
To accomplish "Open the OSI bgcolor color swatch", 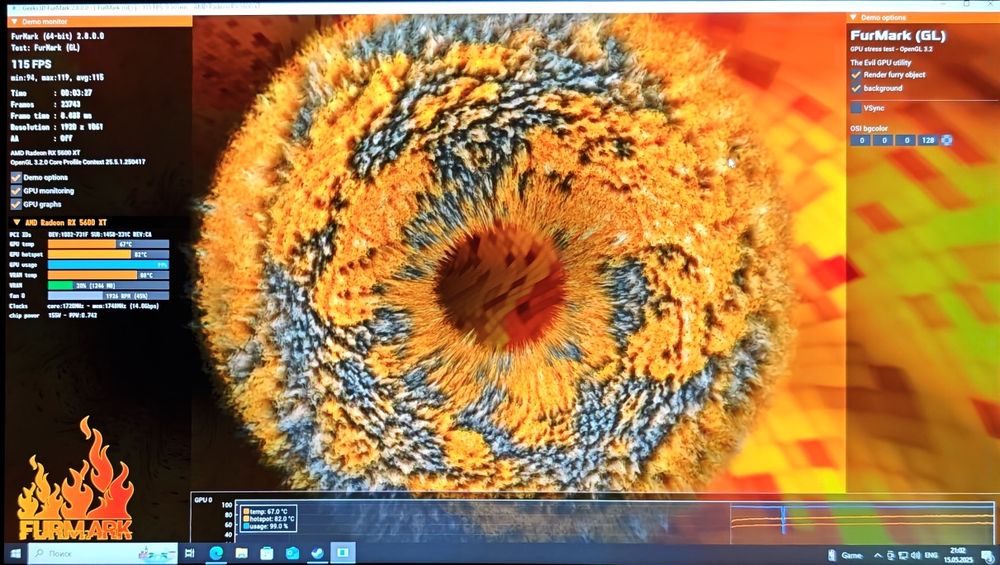I will 947,140.
